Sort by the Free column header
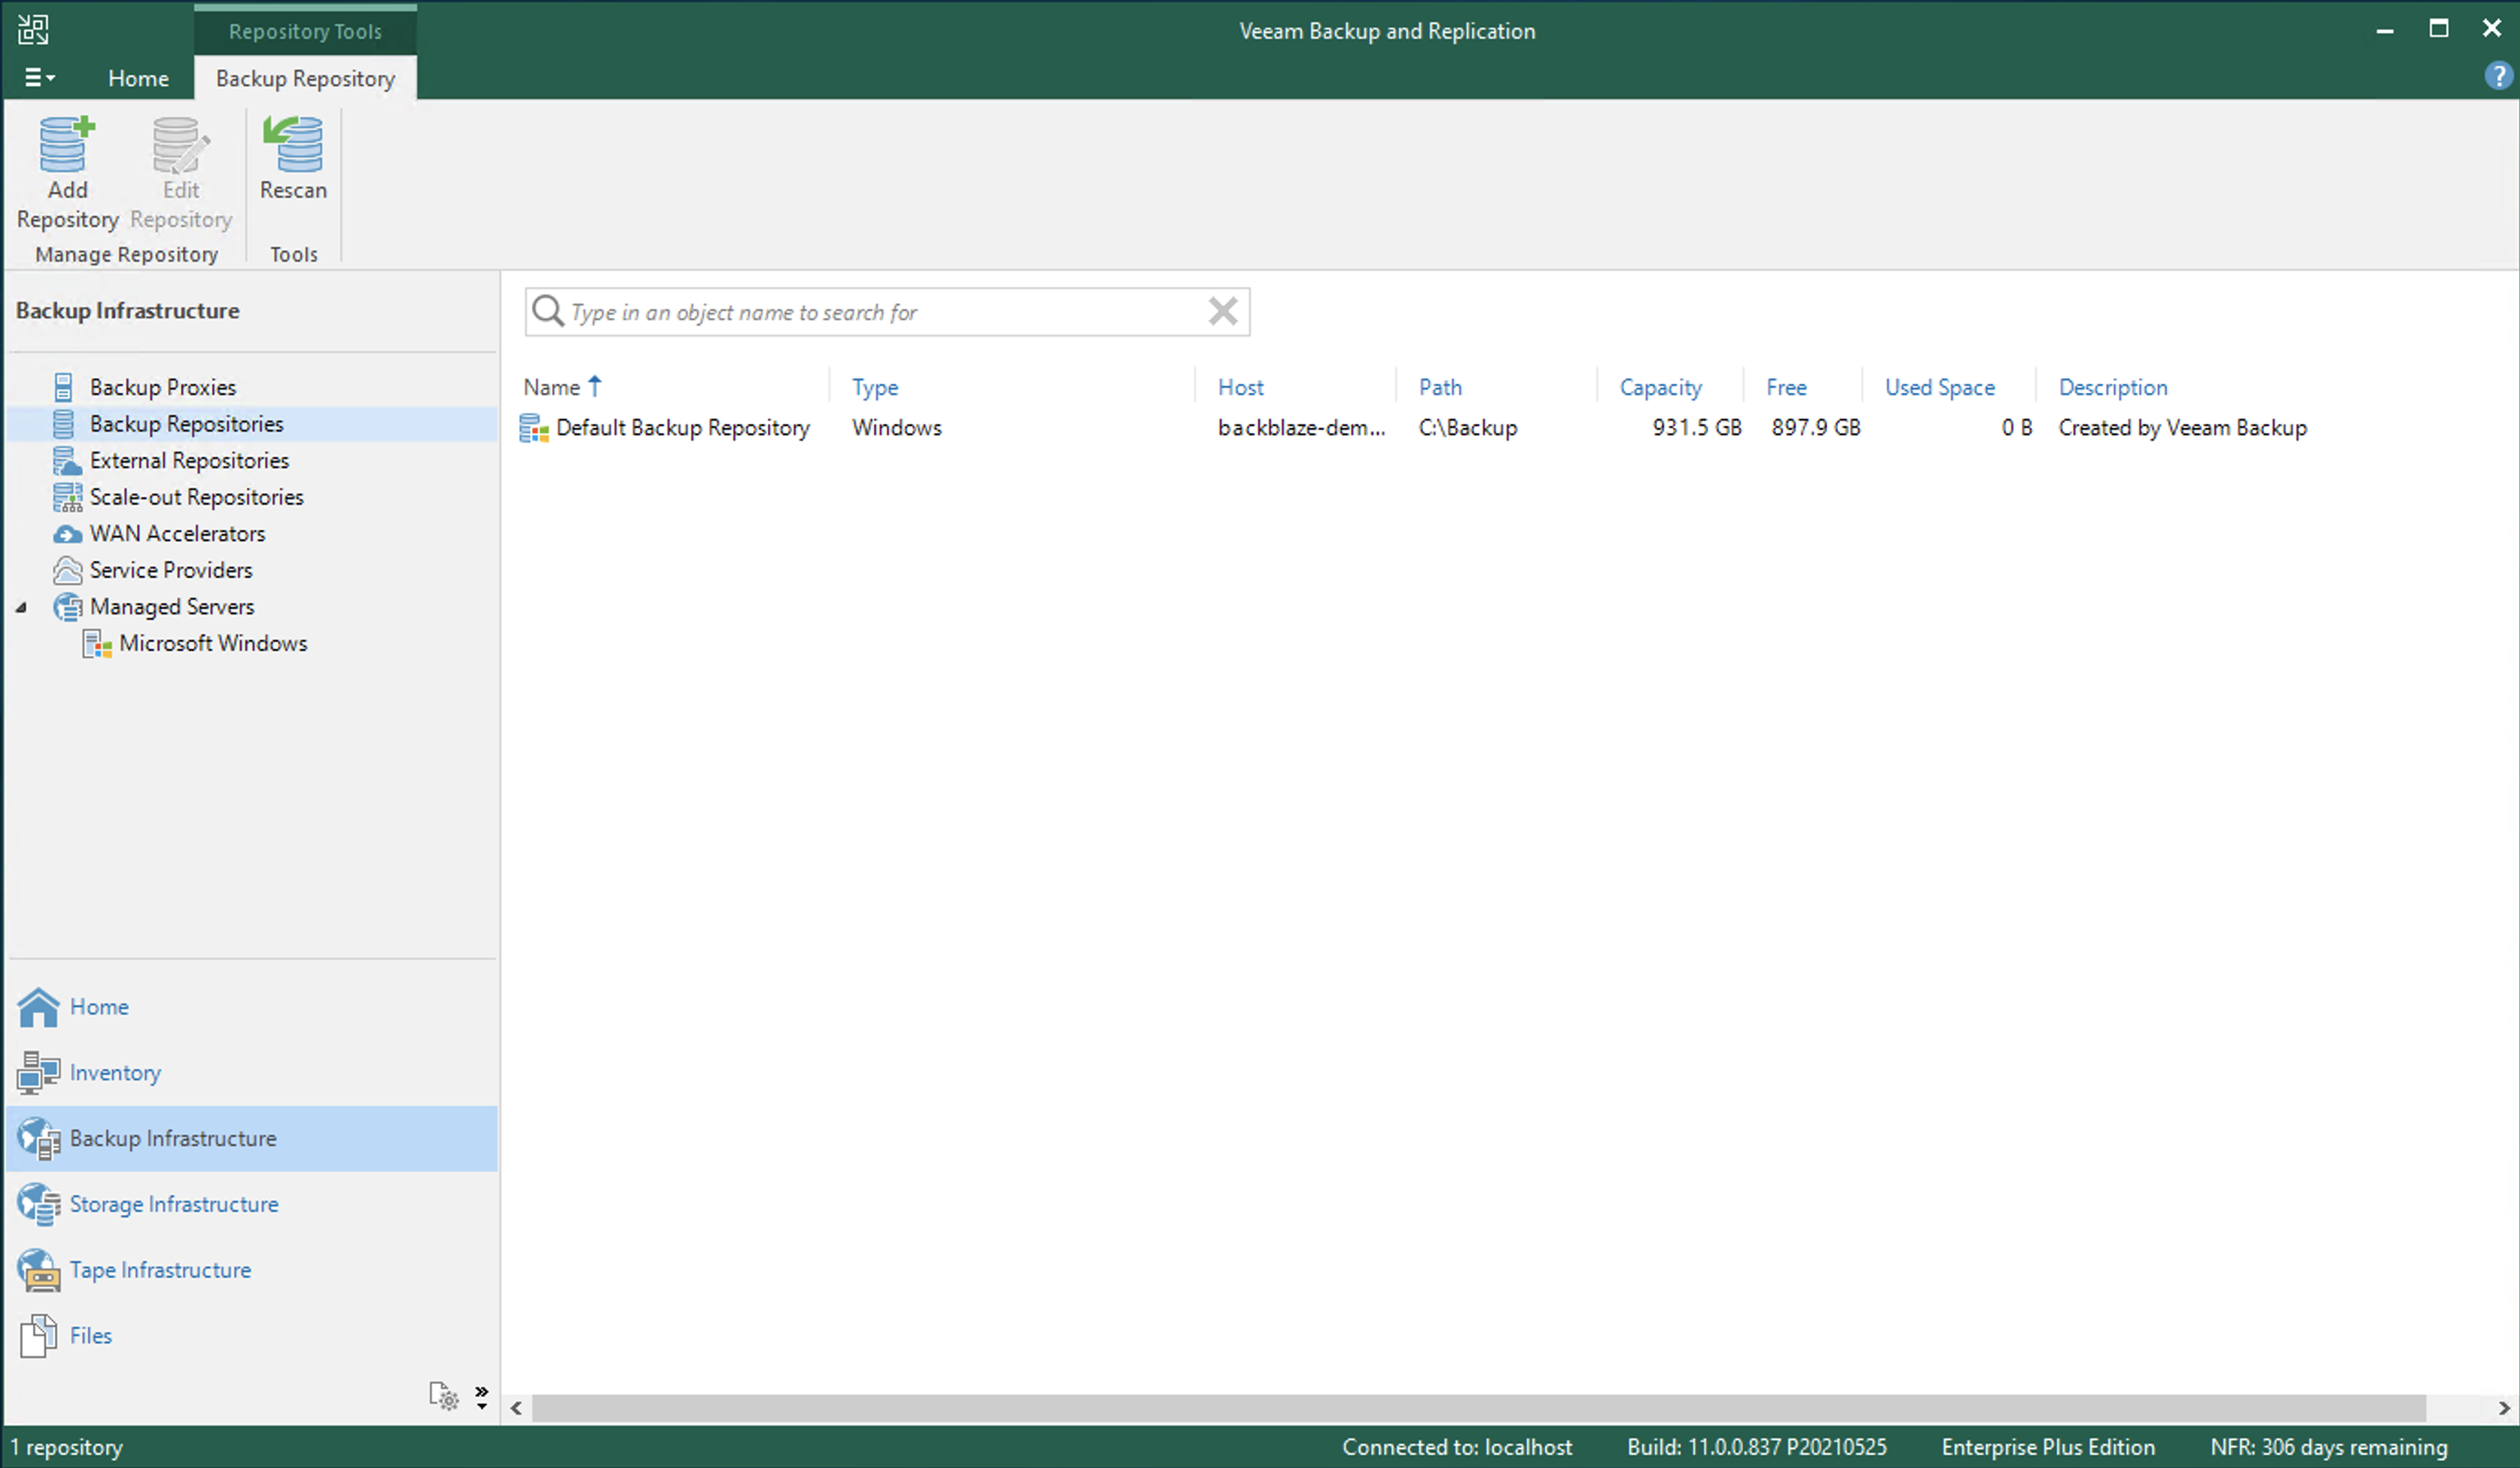Image resolution: width=2520 pixels, height=1468 pixels. tap(1786, 387)
